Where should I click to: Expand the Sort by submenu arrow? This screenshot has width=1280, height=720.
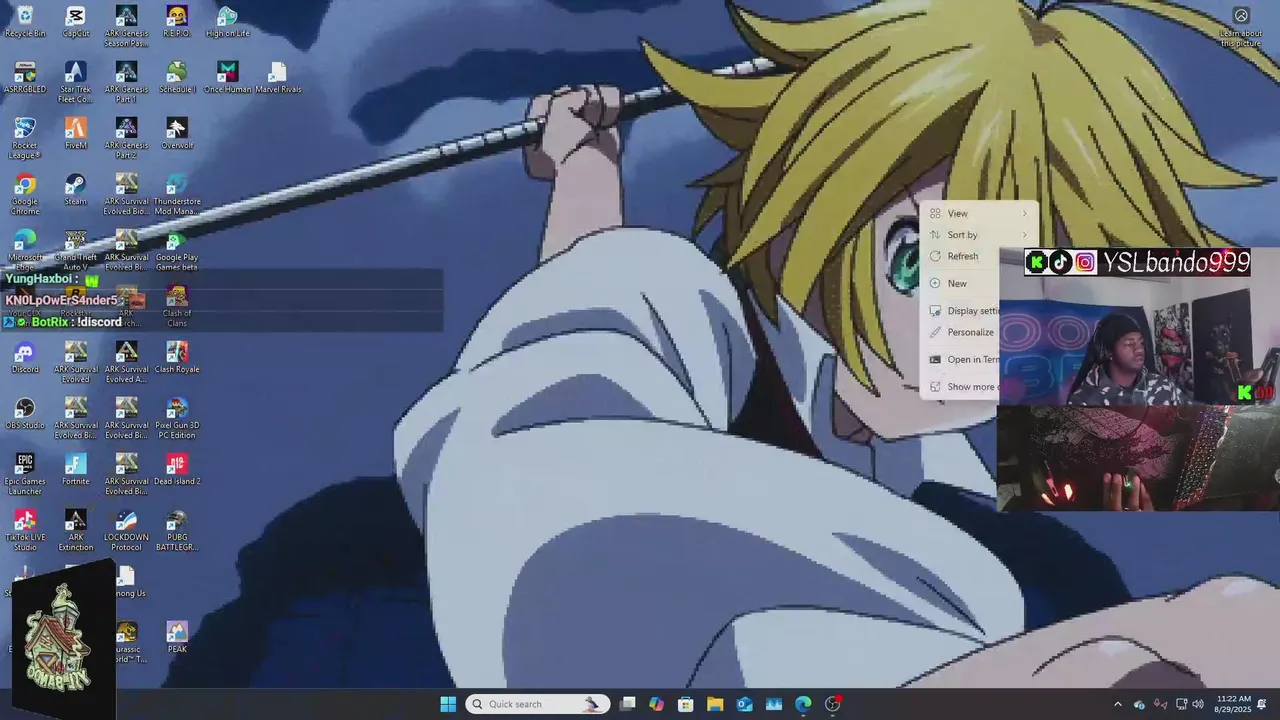[x=1024, y=235]
